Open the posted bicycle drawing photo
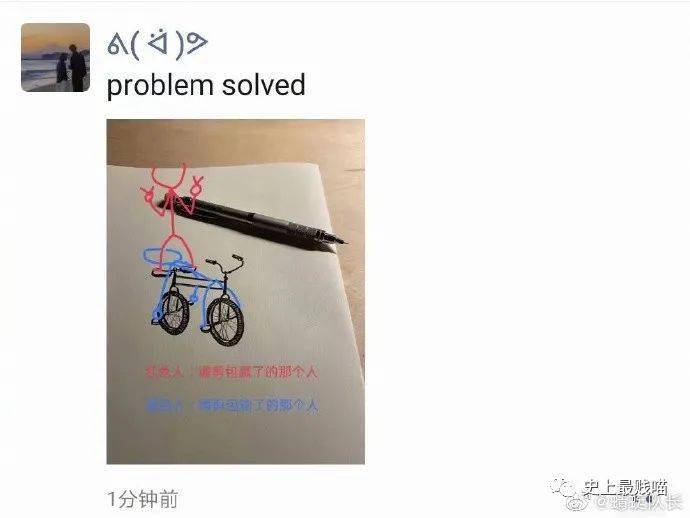The height and width of the screenshot is (518, 690). [235, 291]
